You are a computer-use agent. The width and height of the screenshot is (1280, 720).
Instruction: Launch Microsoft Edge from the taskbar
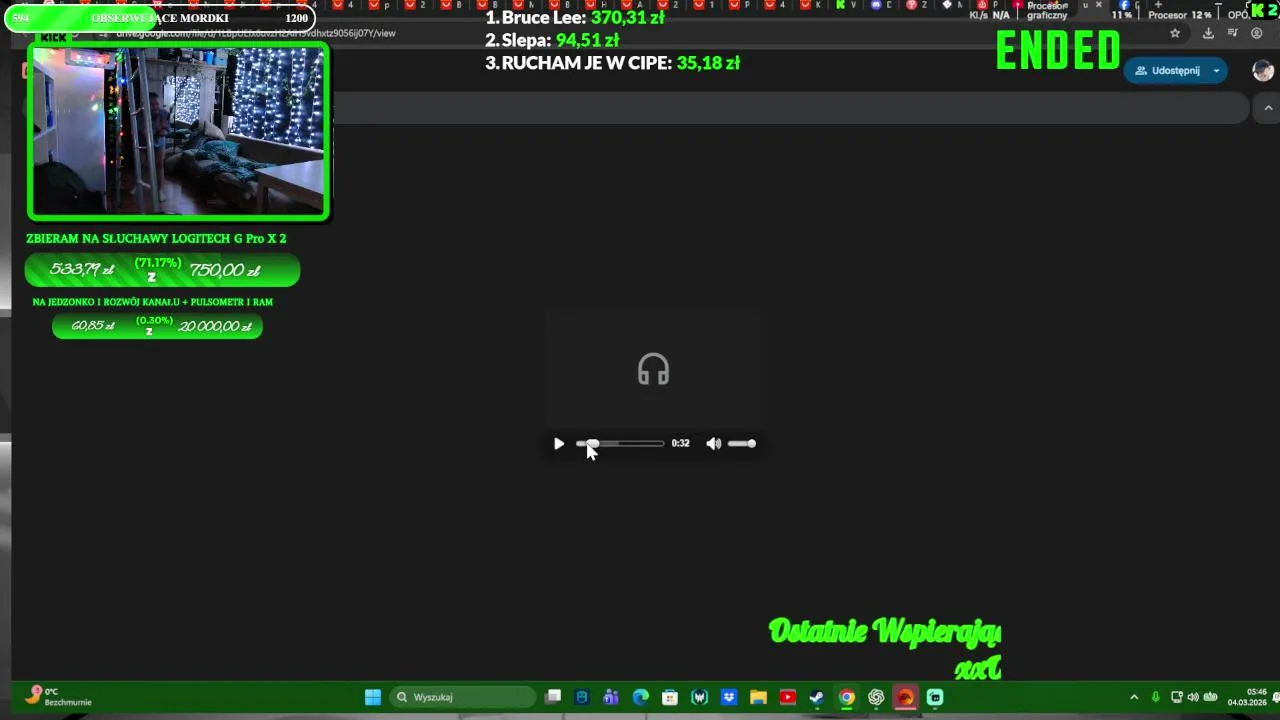tap(641, 697)
